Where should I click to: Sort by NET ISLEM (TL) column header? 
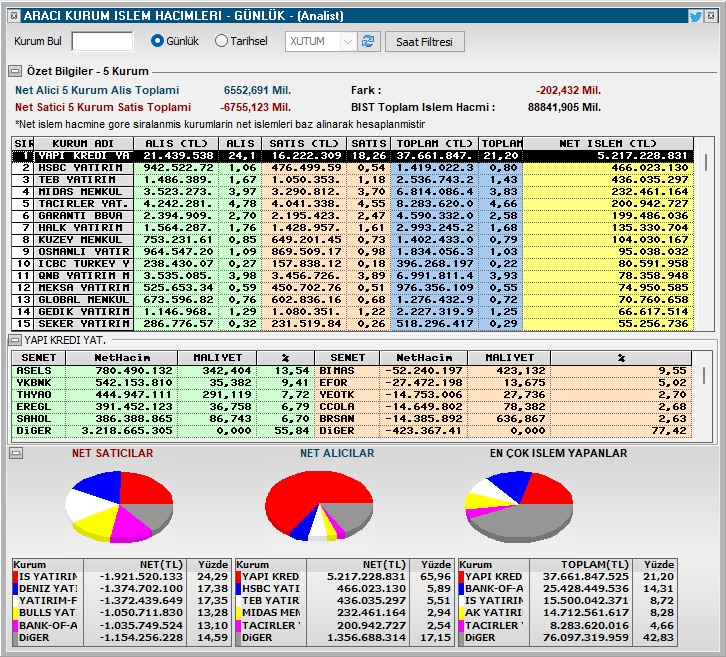(x=608, y=144)
